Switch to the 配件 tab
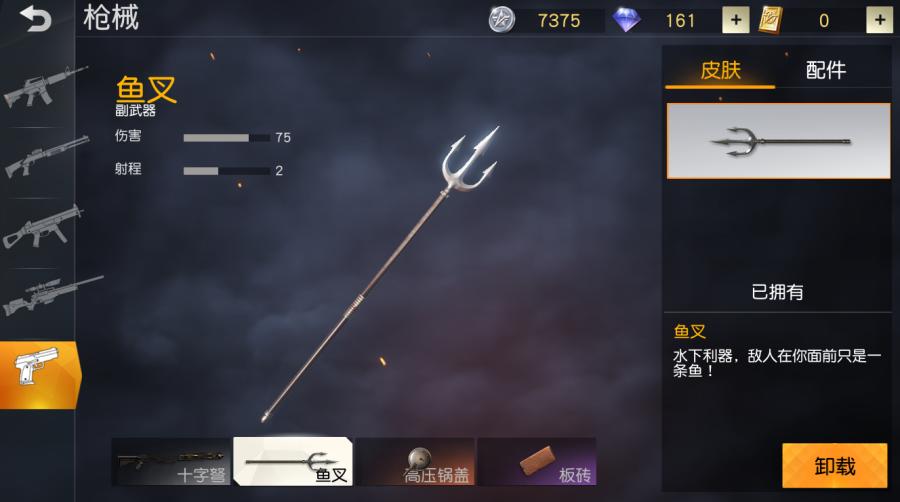 click(825, 70)
